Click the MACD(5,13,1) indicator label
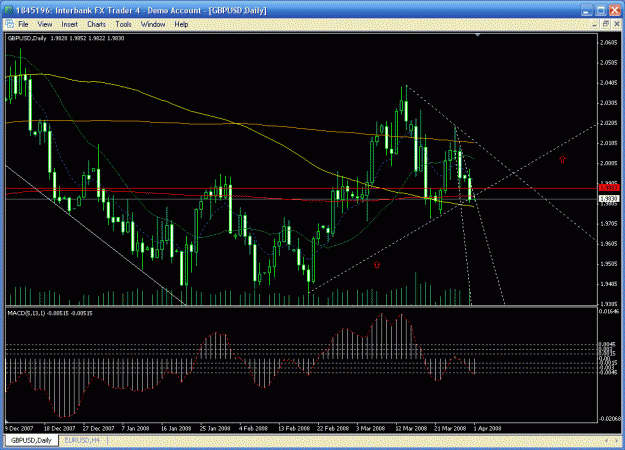625x450 pixels. 50,313
